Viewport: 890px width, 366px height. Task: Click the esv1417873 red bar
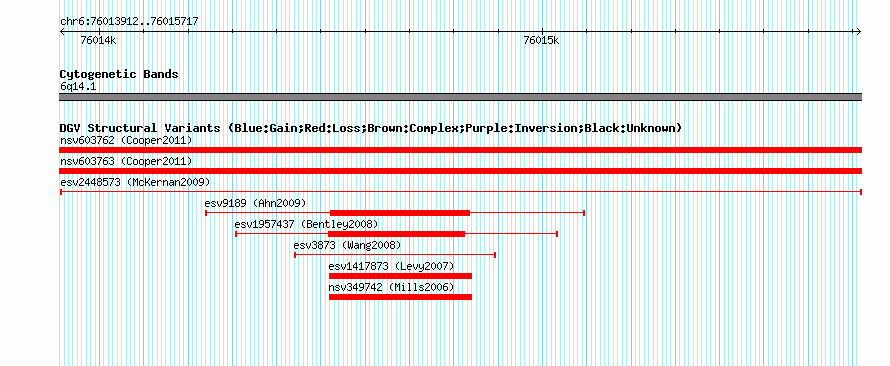pos(401,276)
